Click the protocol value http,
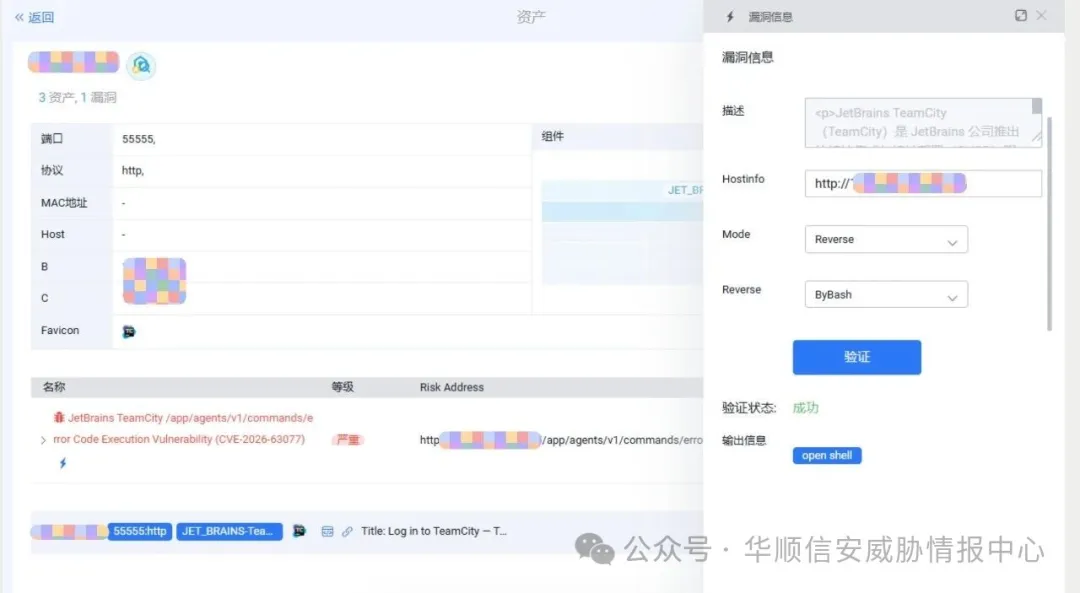This screenshot has height=593, width=1080. tap(133, 171)
